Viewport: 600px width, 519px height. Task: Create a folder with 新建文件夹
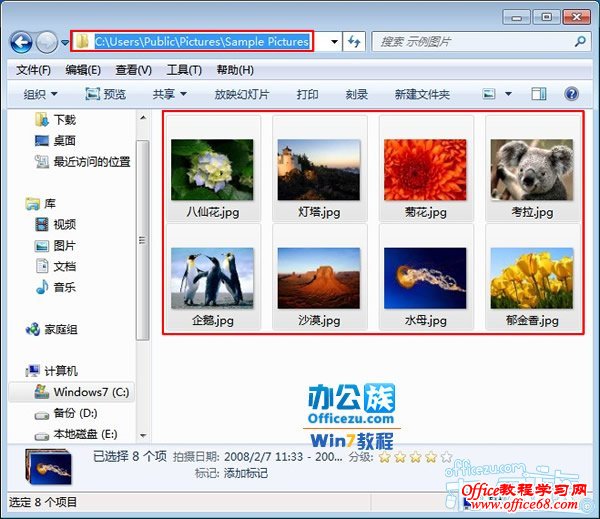[x=422, y=94]
